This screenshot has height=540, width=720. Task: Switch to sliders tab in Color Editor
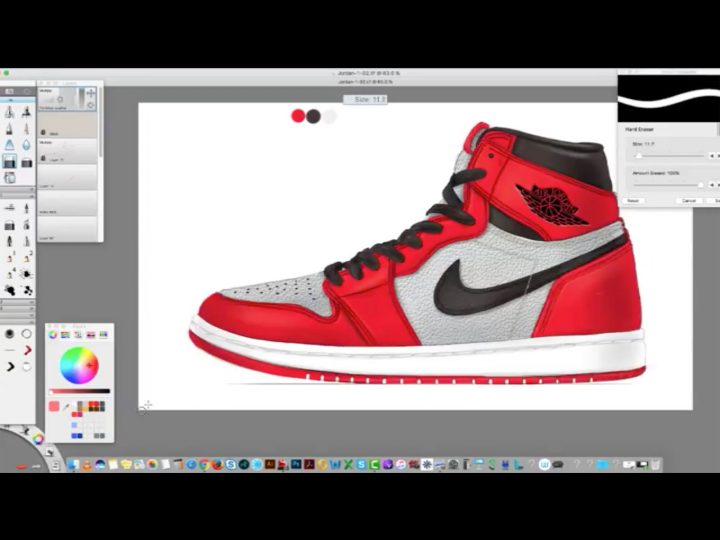[65, 335]
